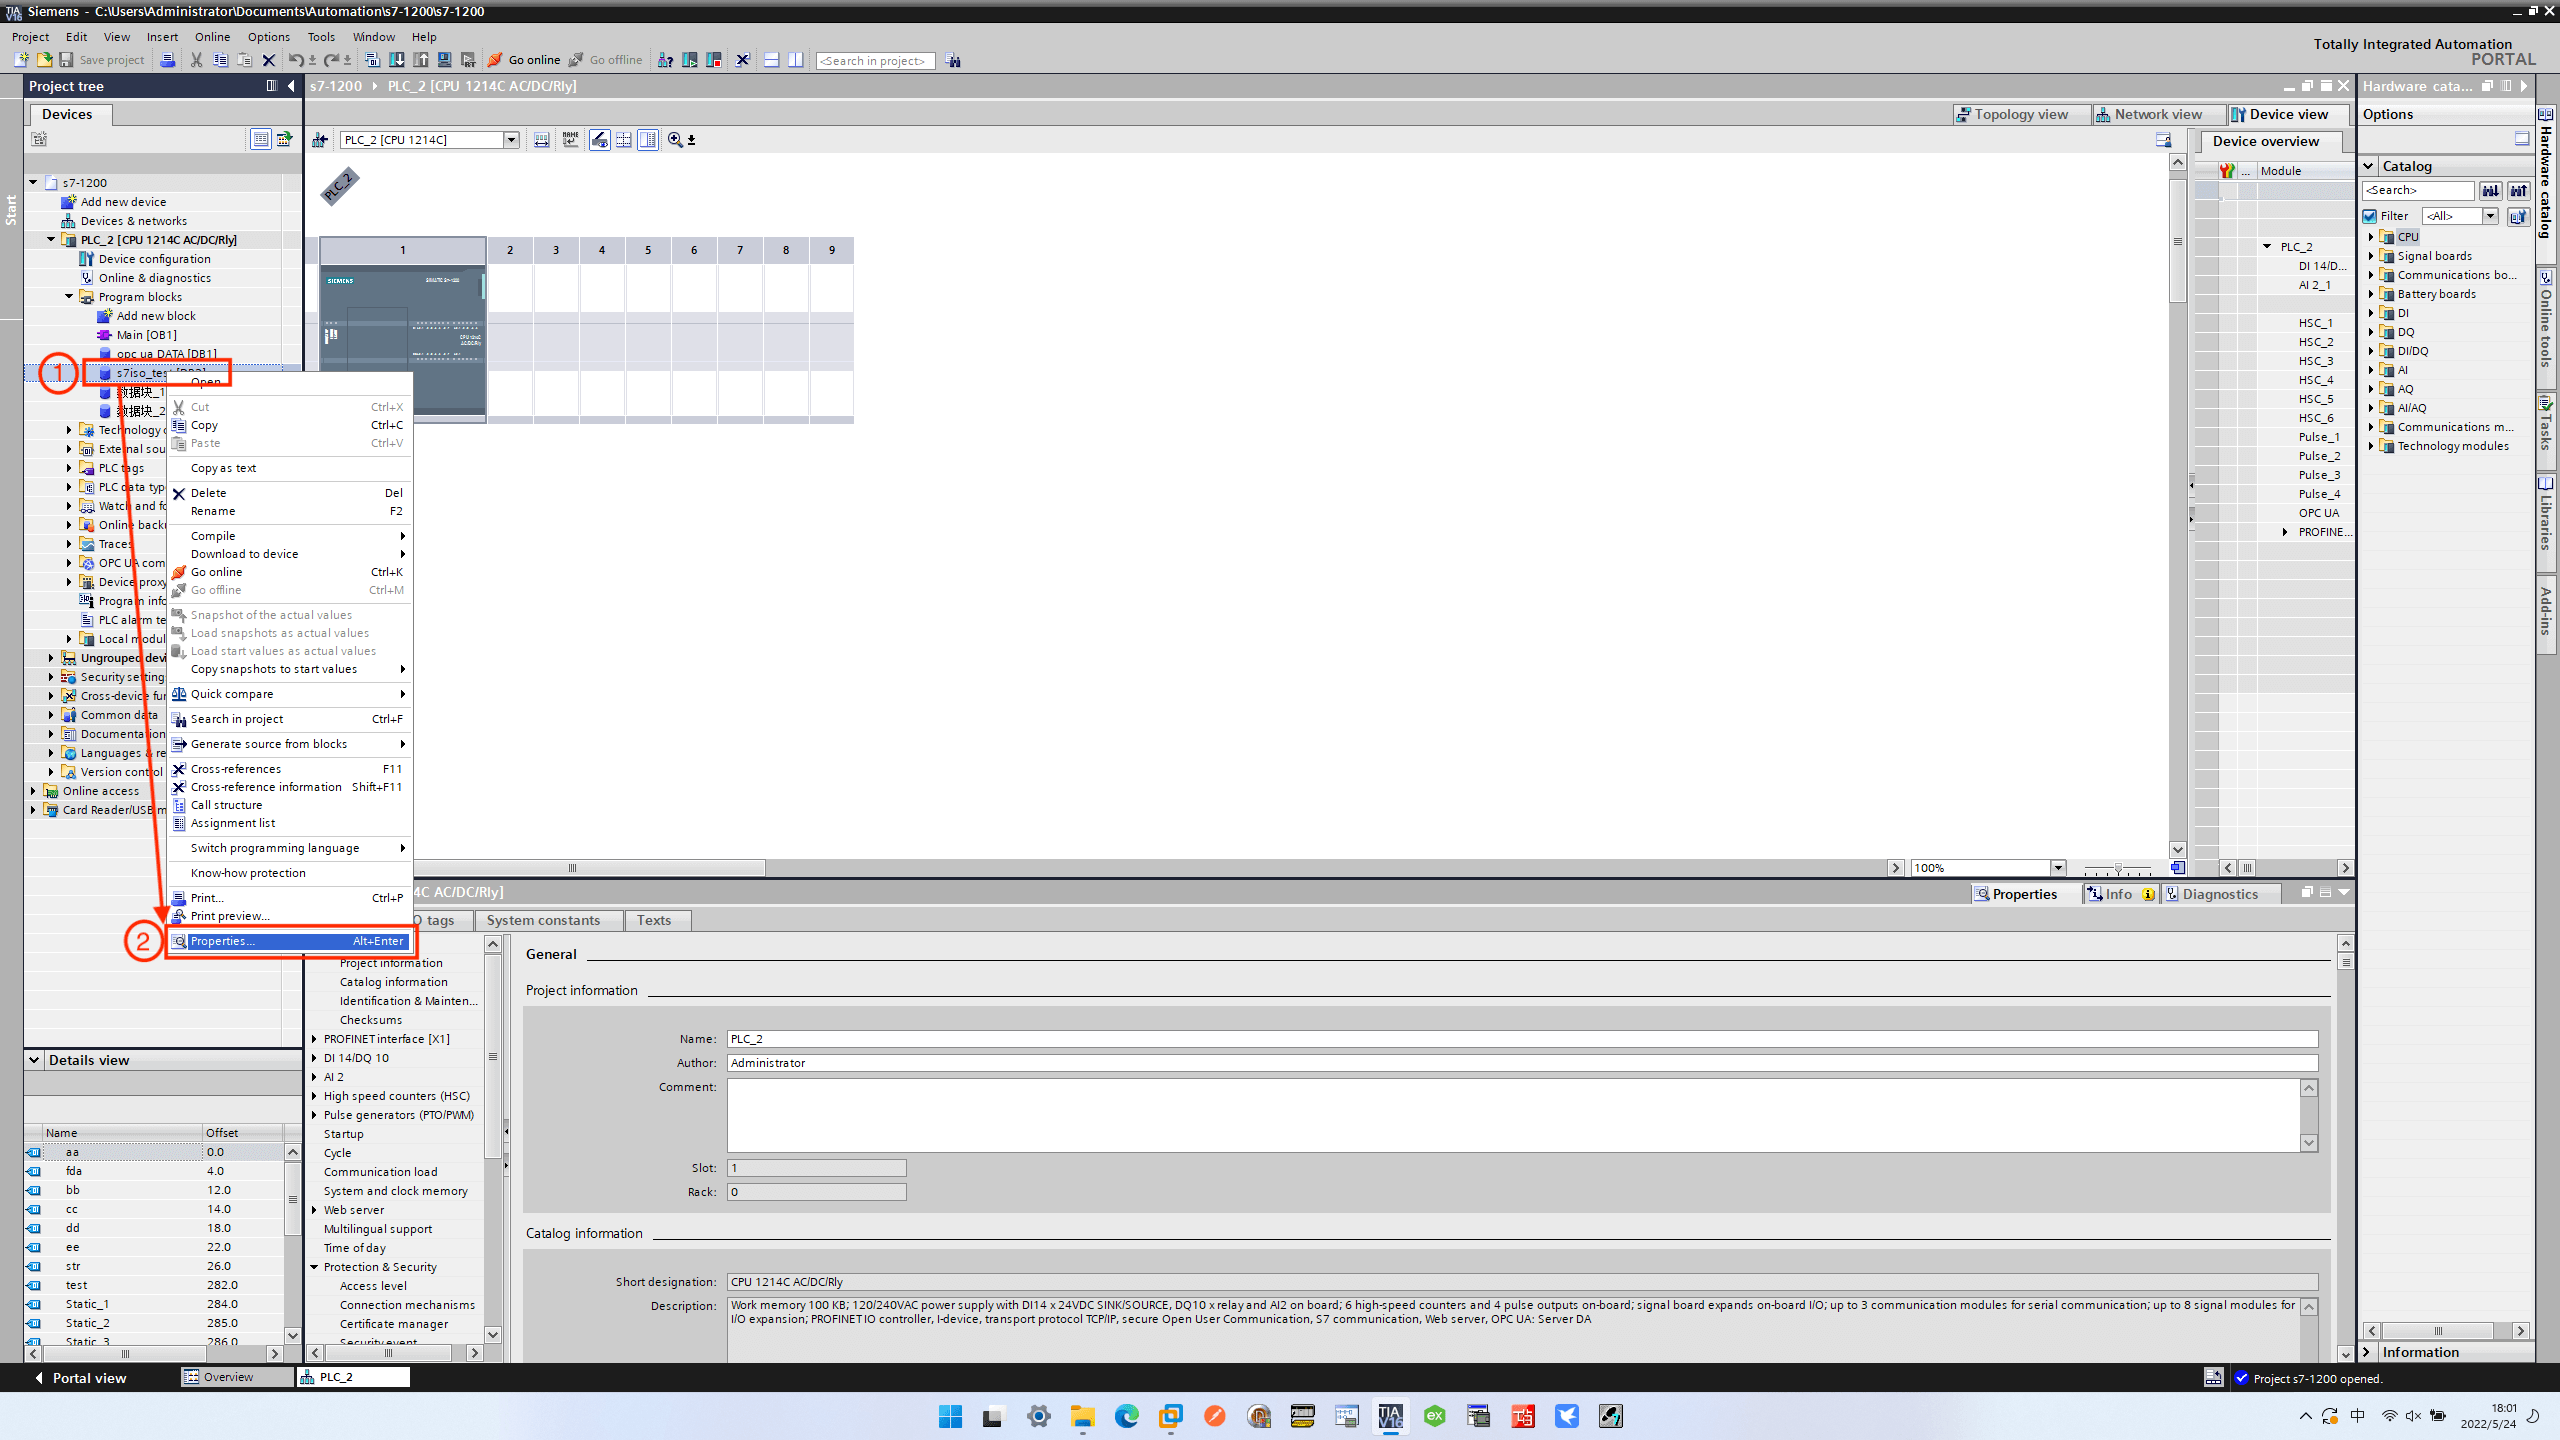The height and width of the screenshot is (1440, 2560).
Task: Switch to the Network view tab
Action: [x=2156, y=114]
